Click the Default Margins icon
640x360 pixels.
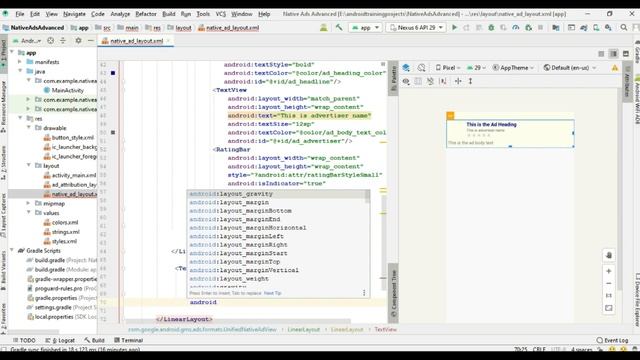pos(458,81)
